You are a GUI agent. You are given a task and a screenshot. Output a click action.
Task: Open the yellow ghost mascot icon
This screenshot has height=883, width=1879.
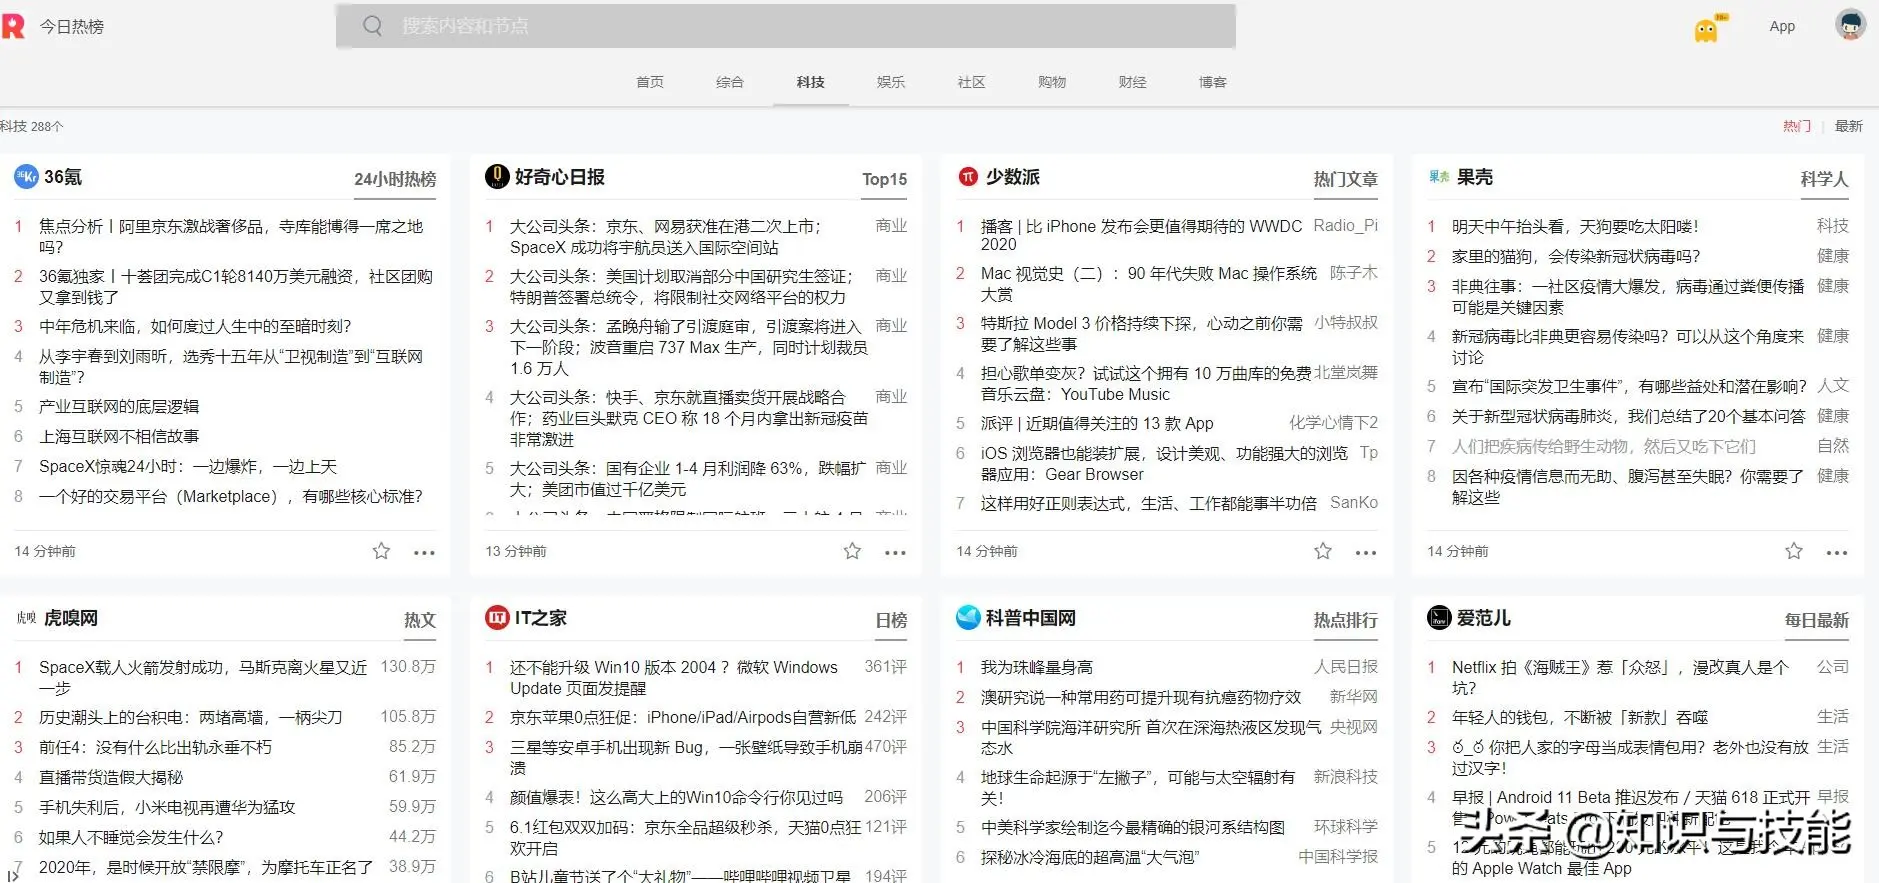coord(1706,29)
